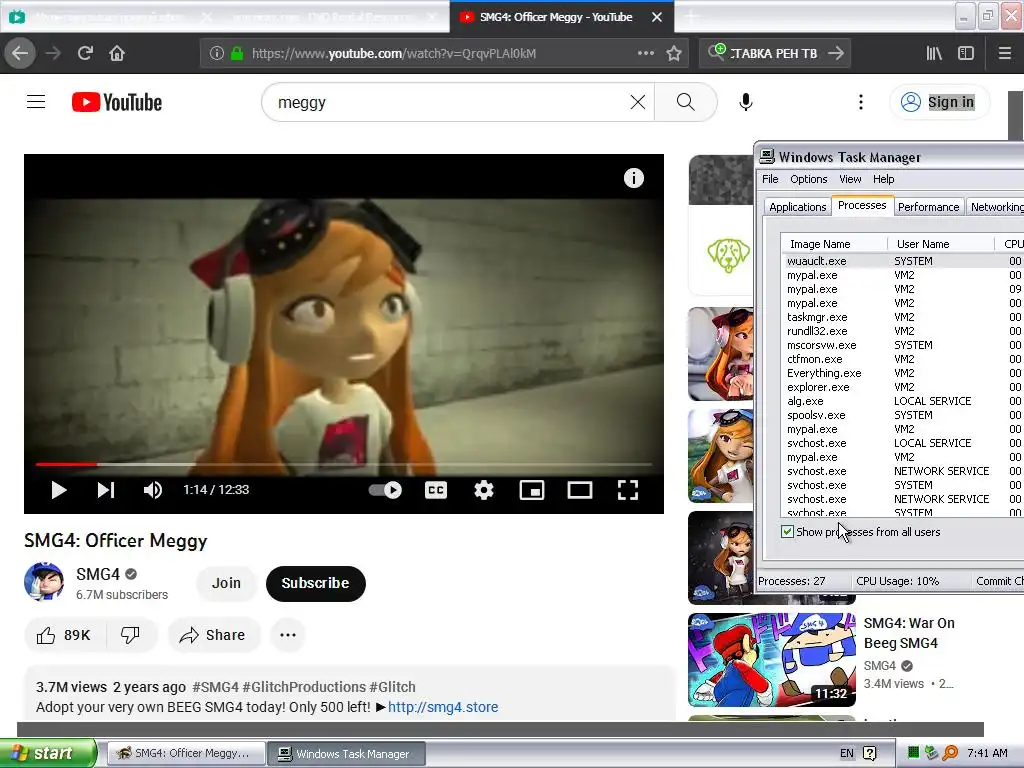Sort processes by User Name column
Screen dimensions: 1024x768
(941, 244)
